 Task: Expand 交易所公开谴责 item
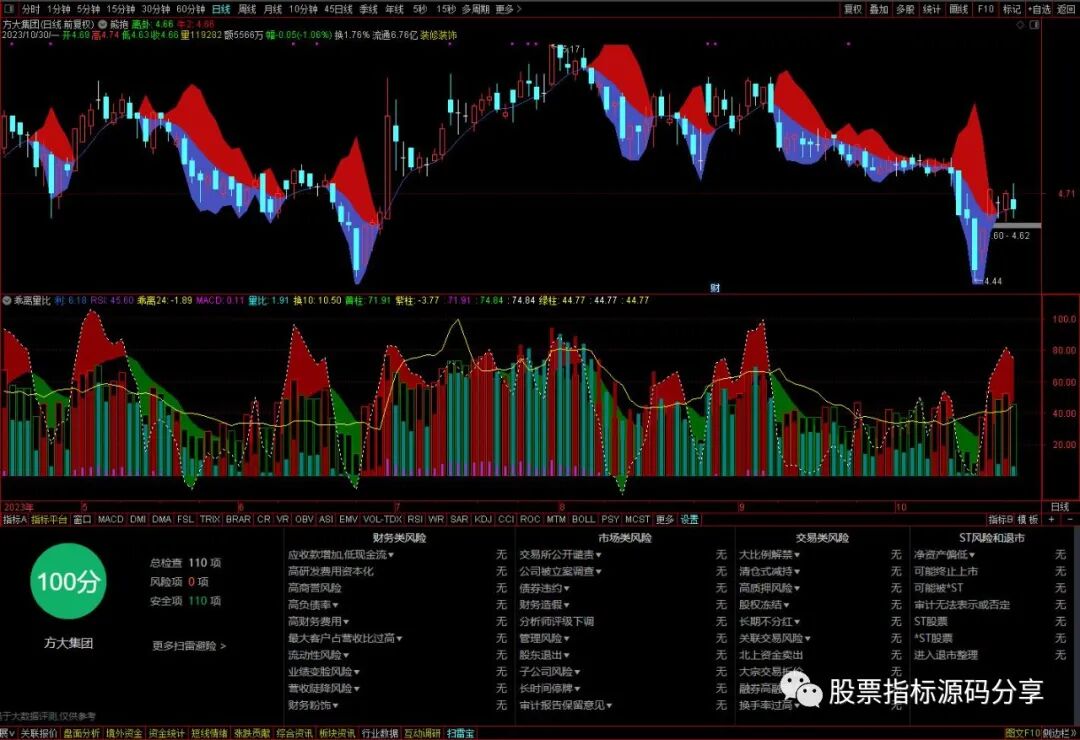pyautogui.click(x=561, y=555)
